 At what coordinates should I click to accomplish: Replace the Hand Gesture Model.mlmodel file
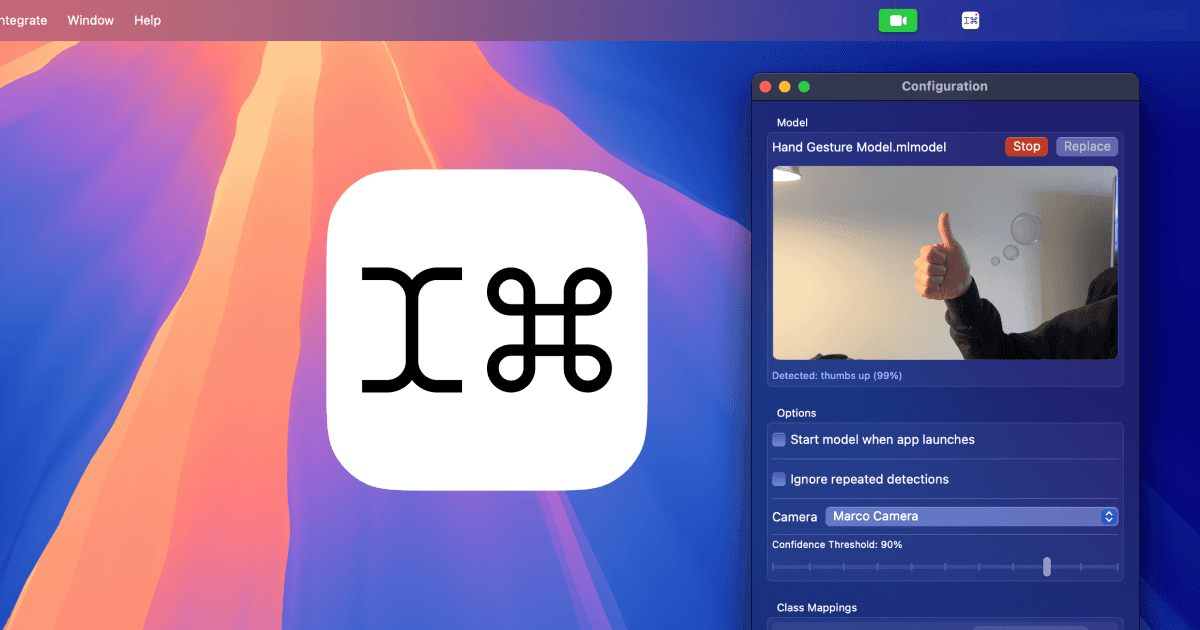coord(1086,146)
